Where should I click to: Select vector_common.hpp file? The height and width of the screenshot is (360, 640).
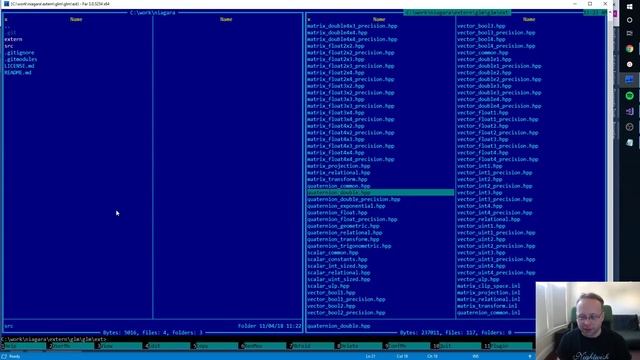[482, 53]
